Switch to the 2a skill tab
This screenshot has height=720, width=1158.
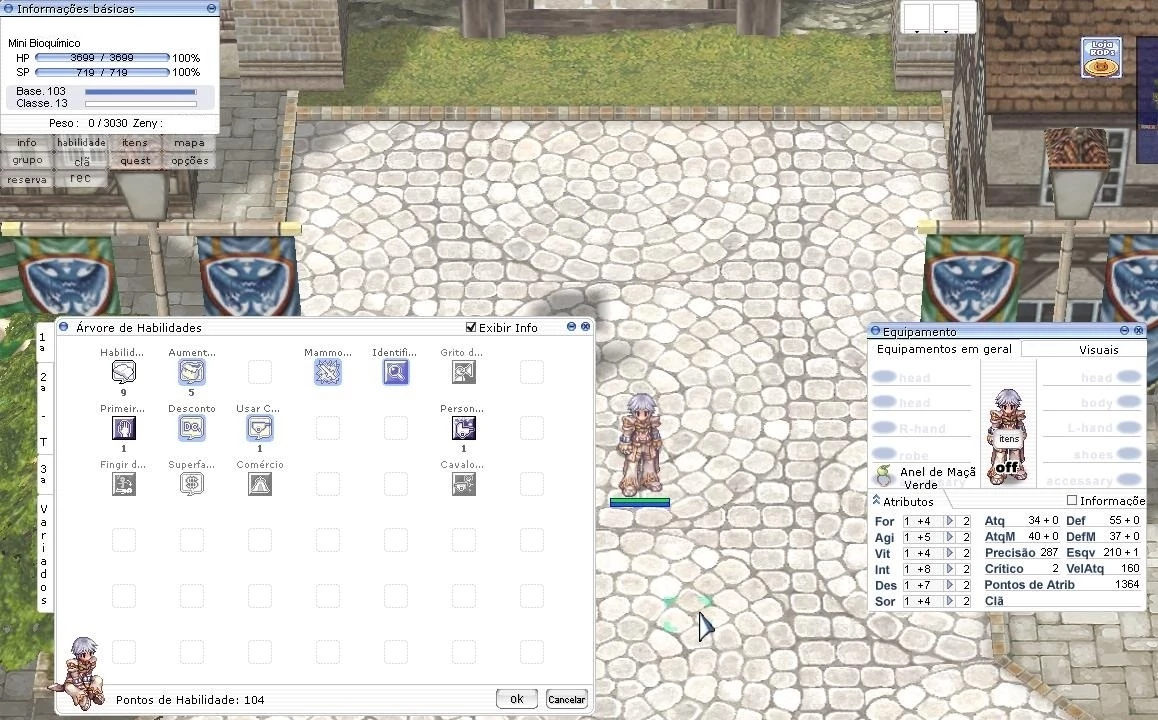(x=44, y=383)
